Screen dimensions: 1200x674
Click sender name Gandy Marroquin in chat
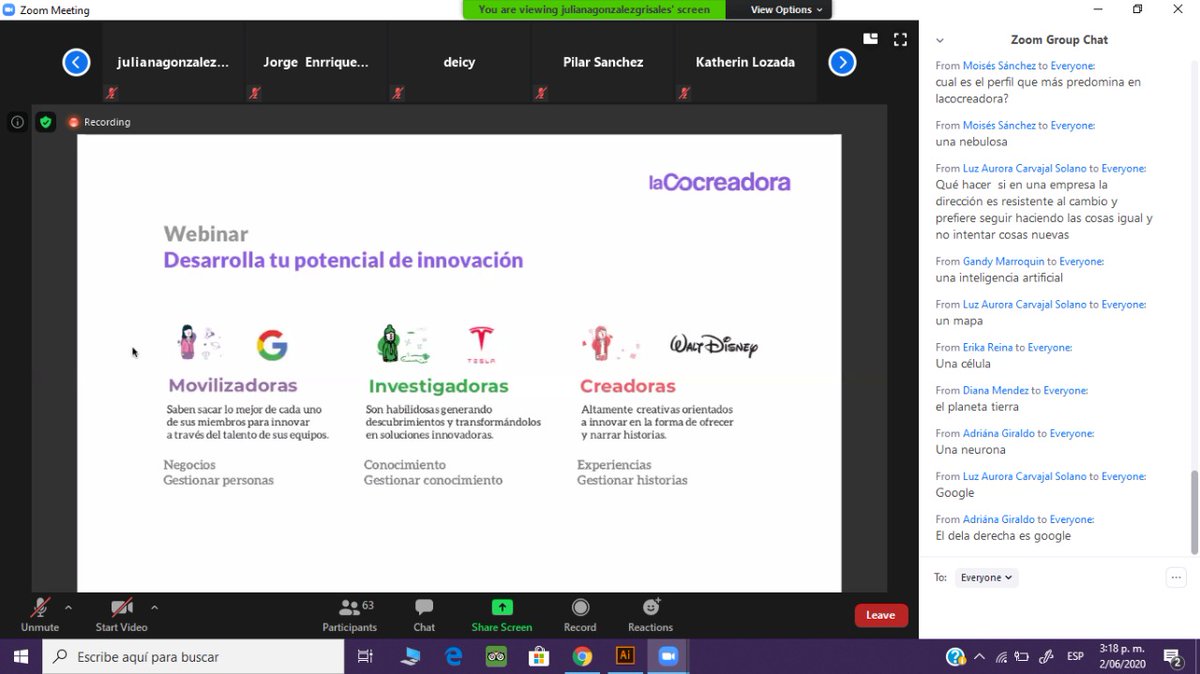pyautogui.click(x=1003, y=261)
